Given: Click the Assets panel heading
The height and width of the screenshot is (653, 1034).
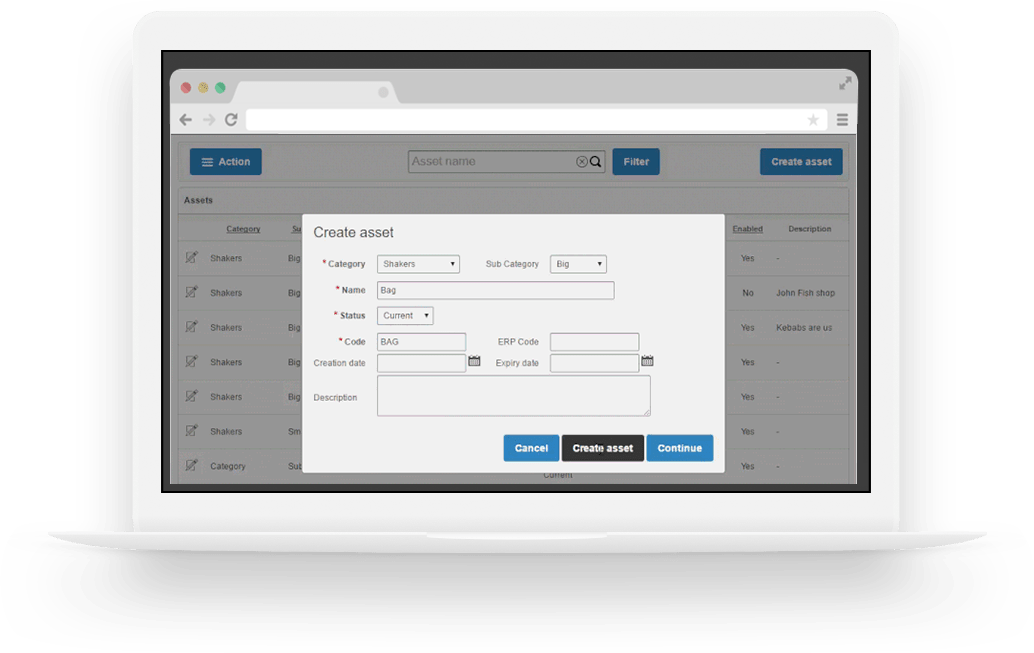Looking at the screenshot, I should click(x=198, y=200).
